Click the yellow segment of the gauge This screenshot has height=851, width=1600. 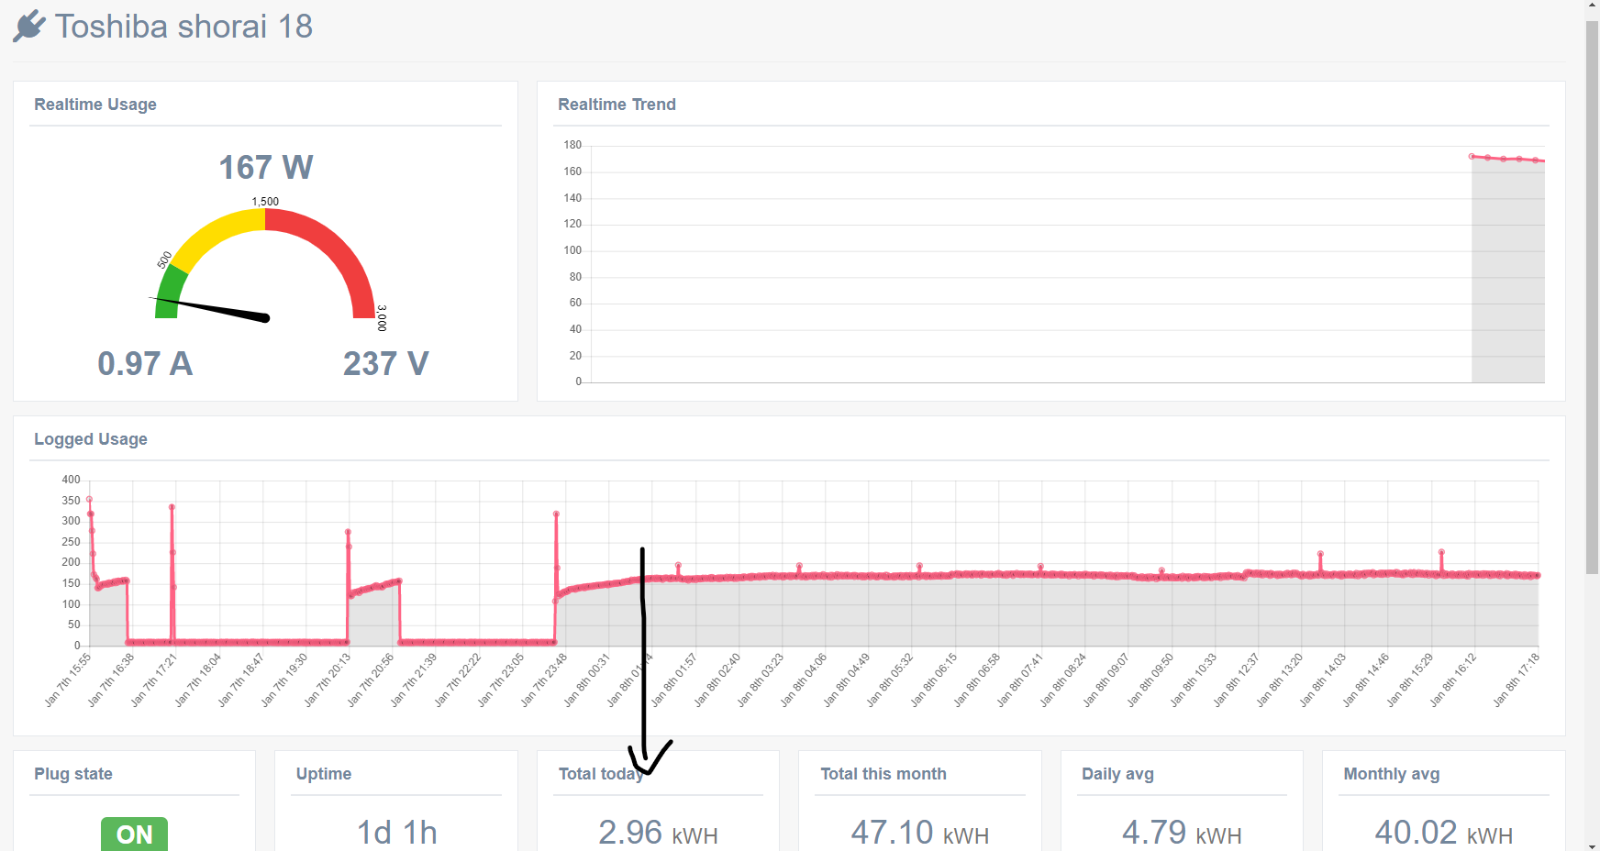coord(215,234)
